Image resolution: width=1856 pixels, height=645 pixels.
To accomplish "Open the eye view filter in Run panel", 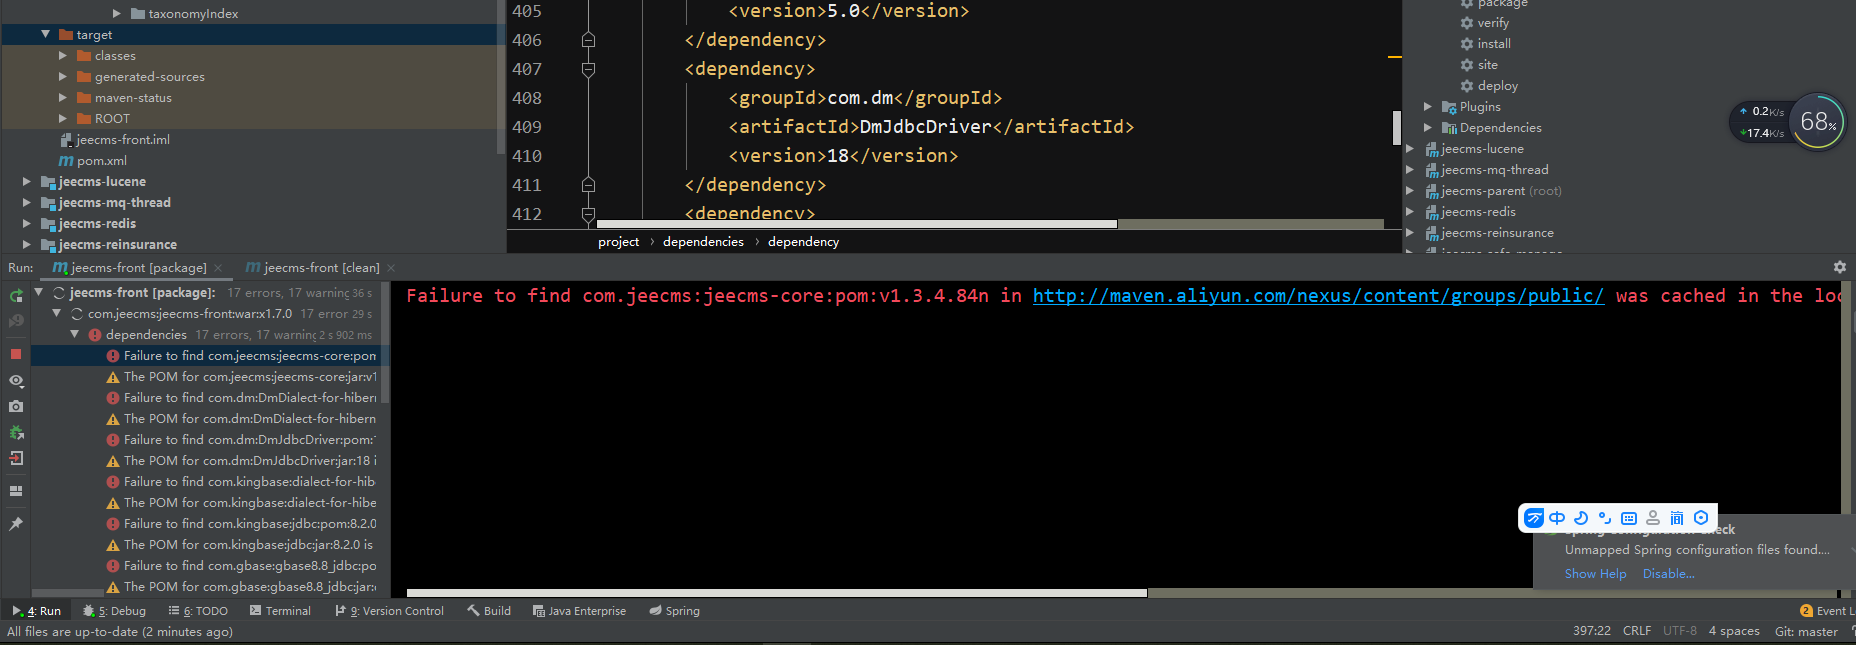I will click(x=16, y=381).
